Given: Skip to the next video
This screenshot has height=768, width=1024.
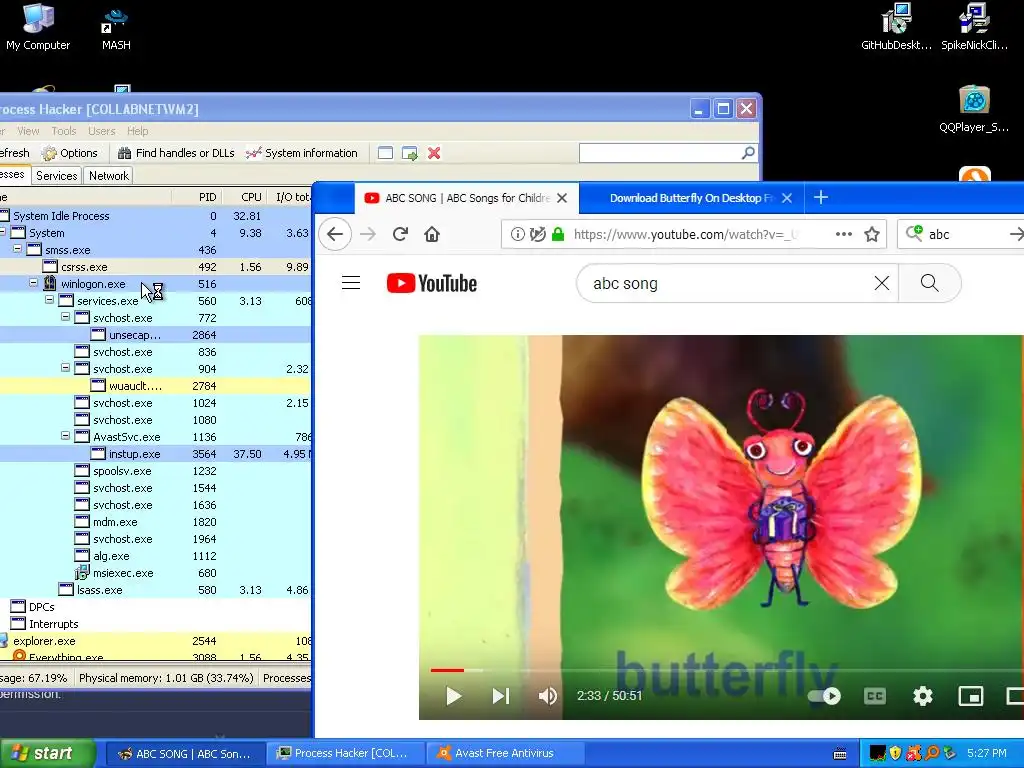Looking at the screenshot, I should (x=500, y=696).
